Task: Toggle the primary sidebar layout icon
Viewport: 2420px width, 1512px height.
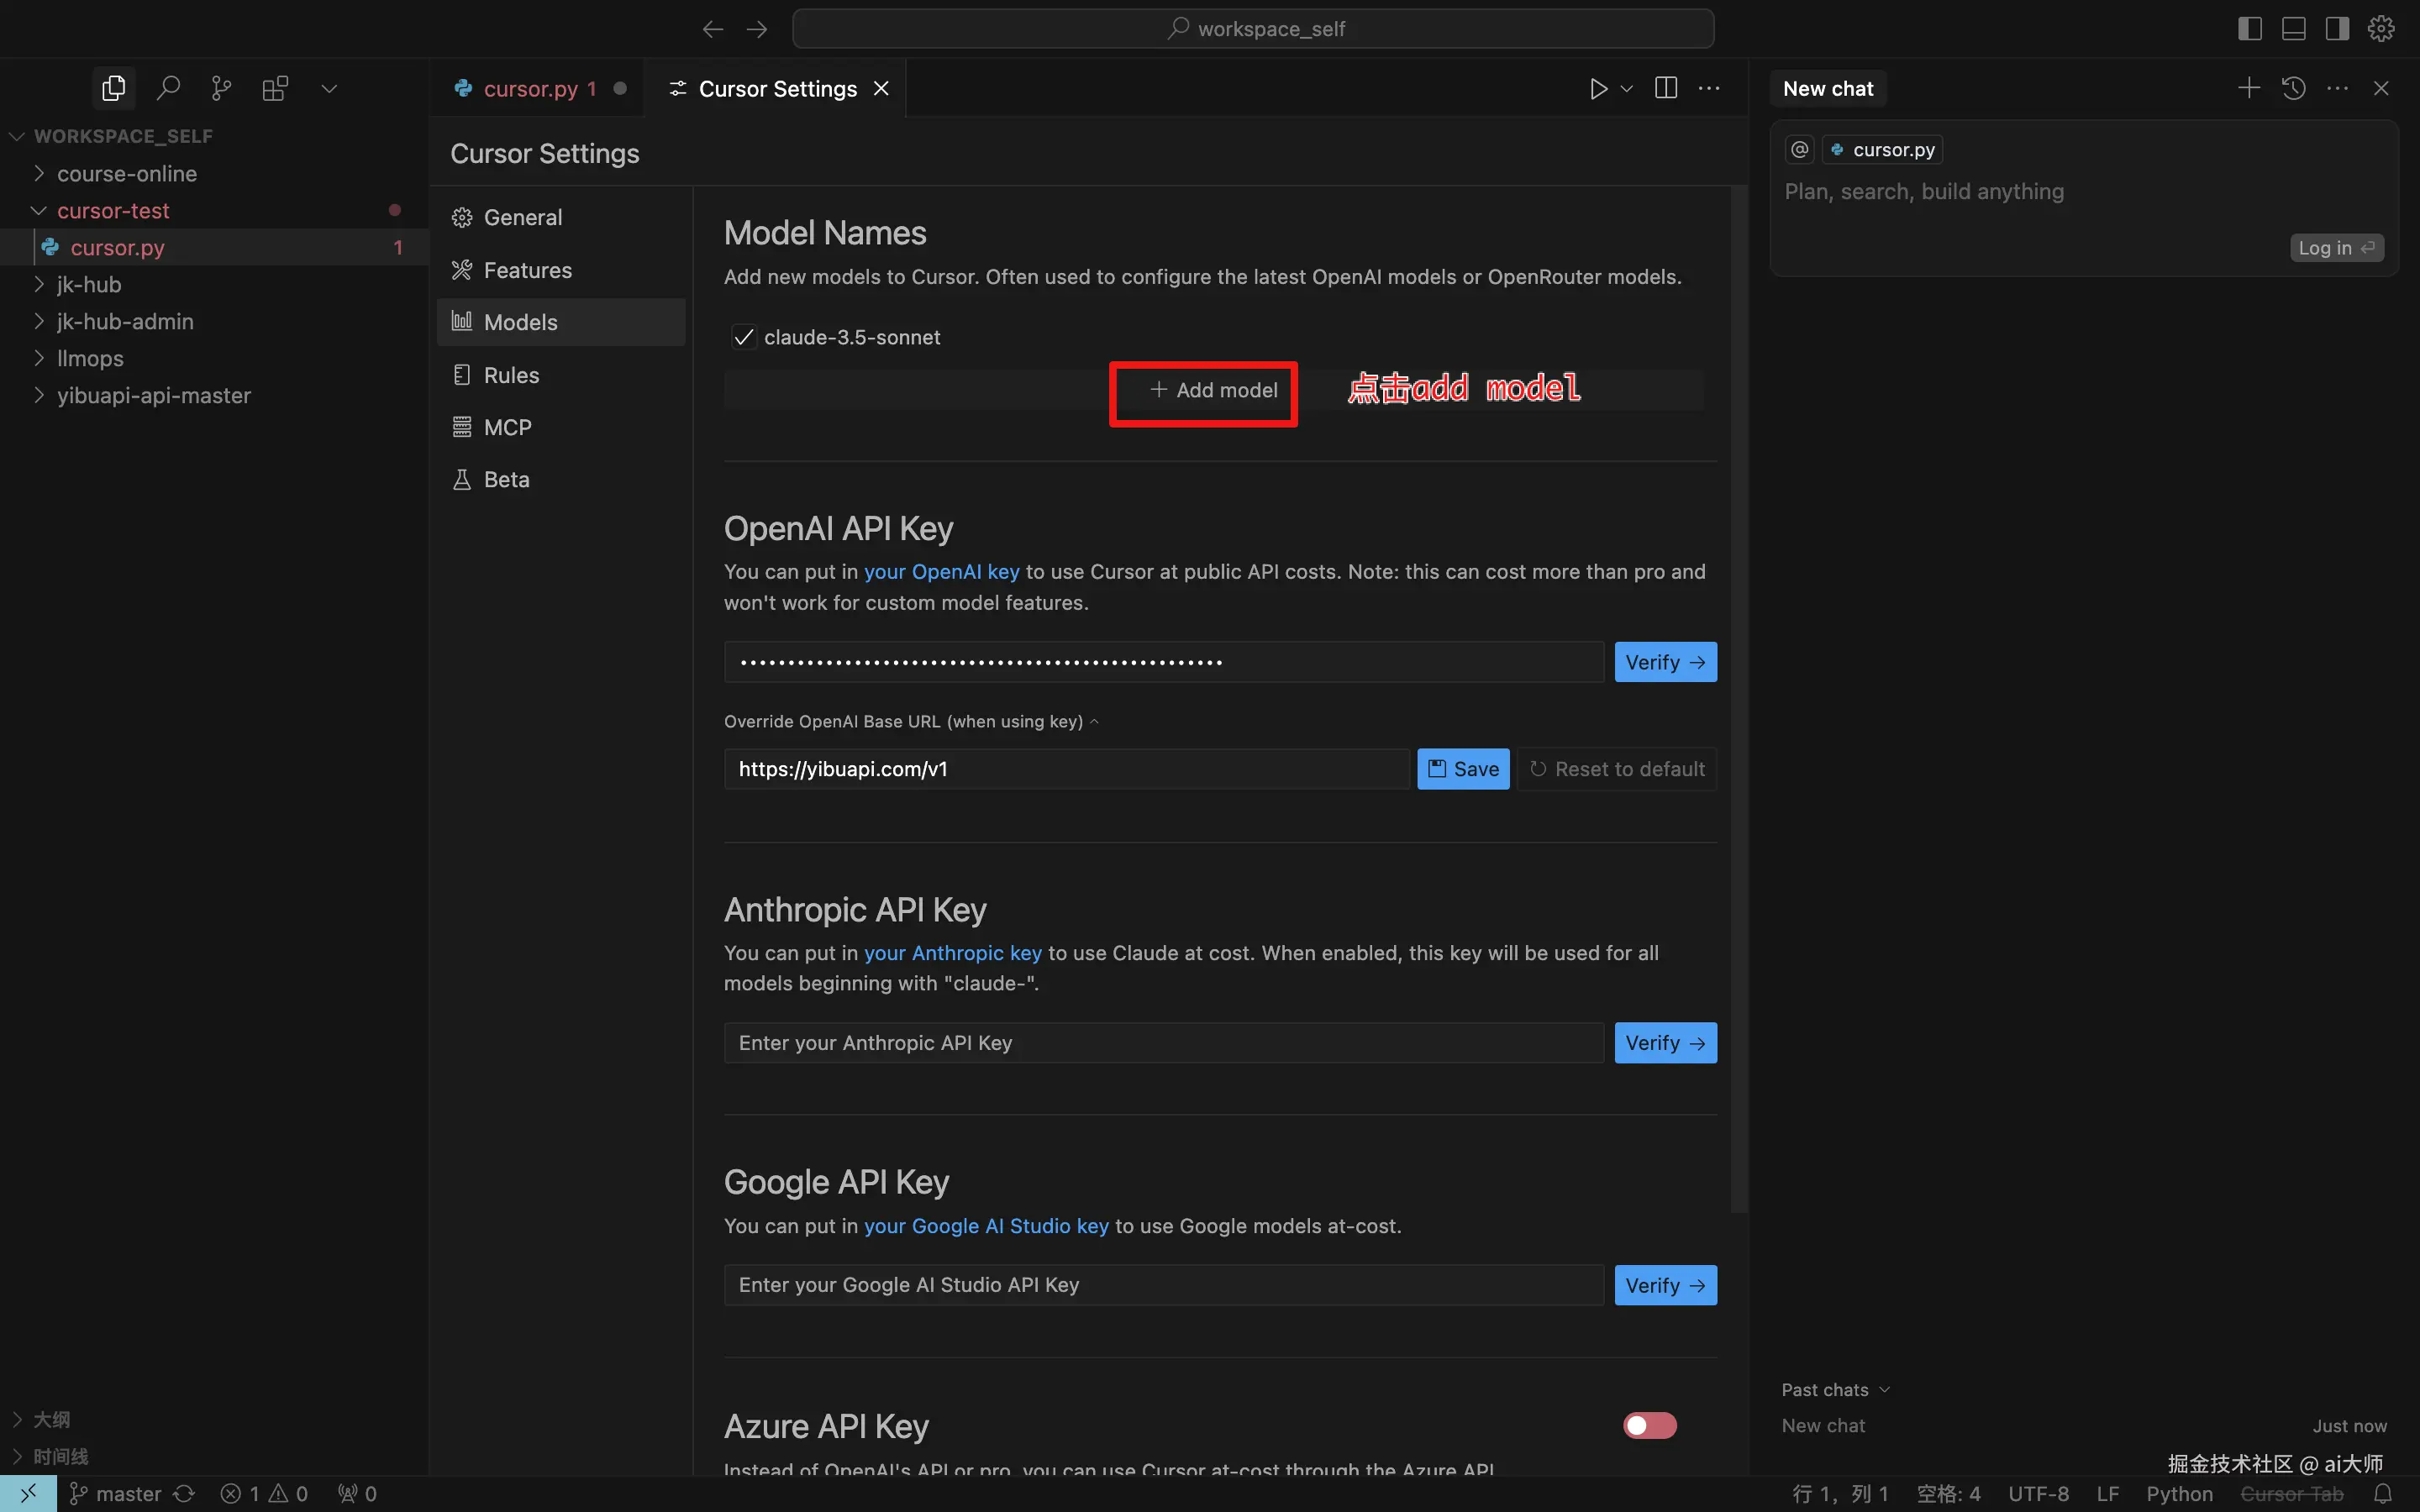Action: (2249, 29)
